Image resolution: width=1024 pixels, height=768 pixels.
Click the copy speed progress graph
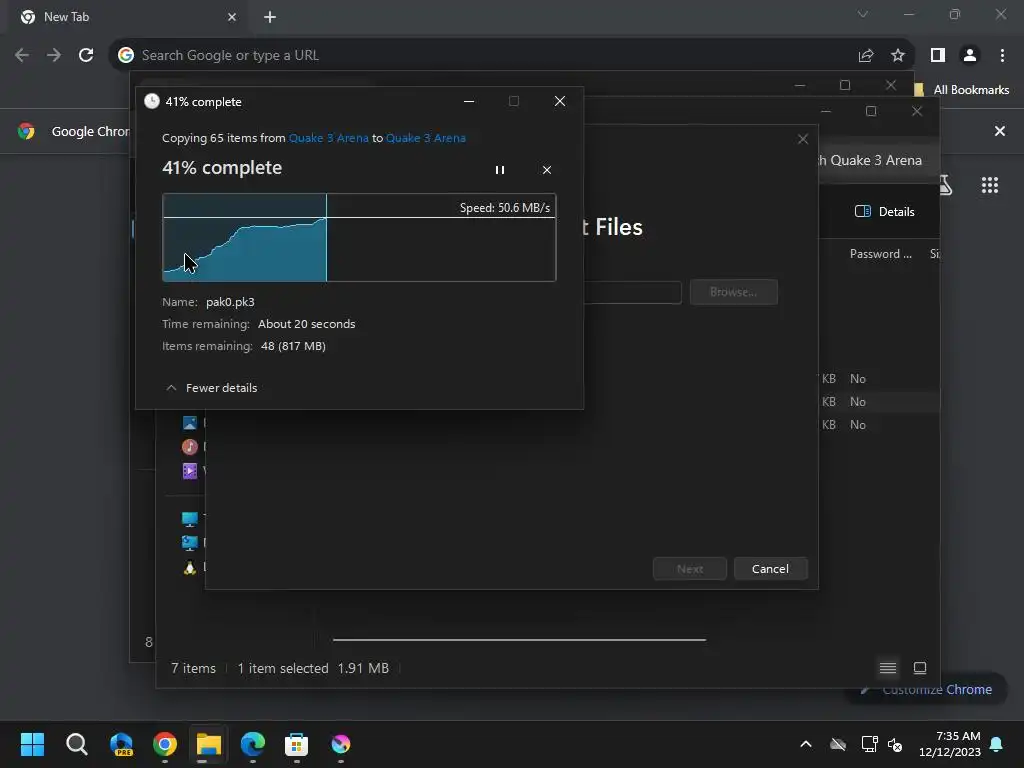(x=359, y=238)
